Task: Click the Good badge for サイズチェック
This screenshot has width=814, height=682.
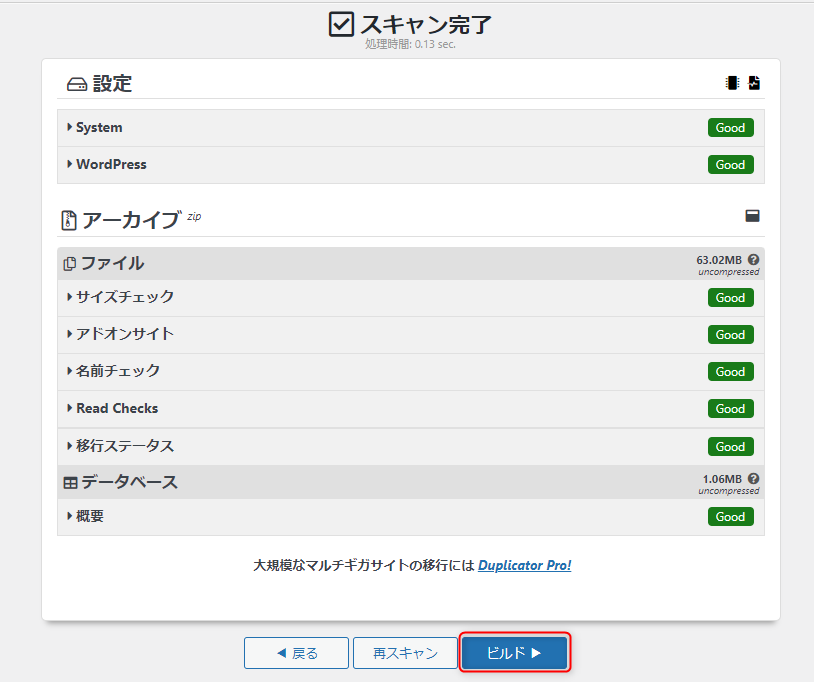Action: [x=730, y=297]
